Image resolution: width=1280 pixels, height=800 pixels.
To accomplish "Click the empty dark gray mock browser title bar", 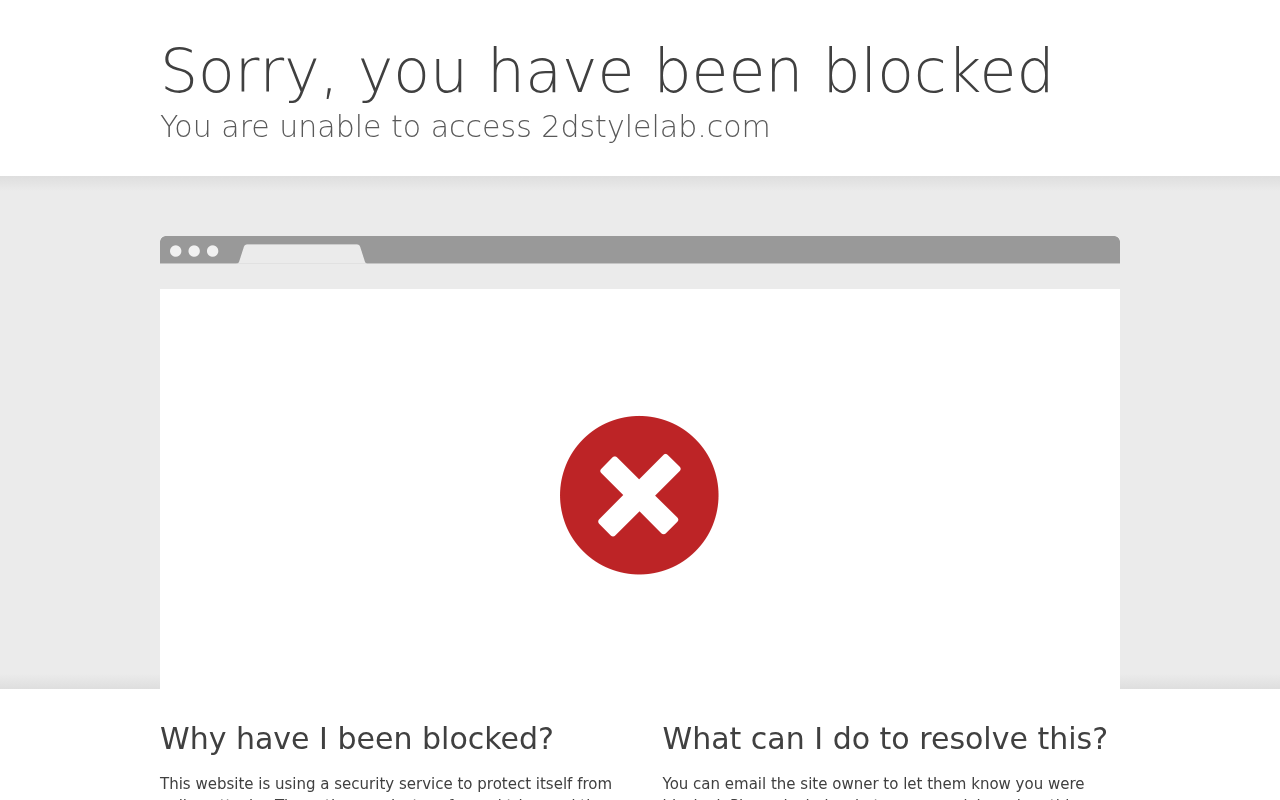I will click(x=740, y=250).
